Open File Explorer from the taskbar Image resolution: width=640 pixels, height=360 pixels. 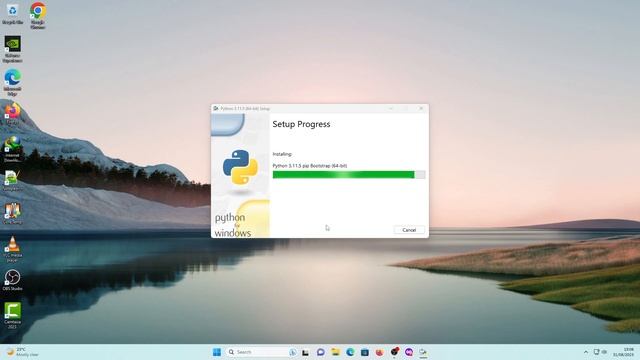336,352
